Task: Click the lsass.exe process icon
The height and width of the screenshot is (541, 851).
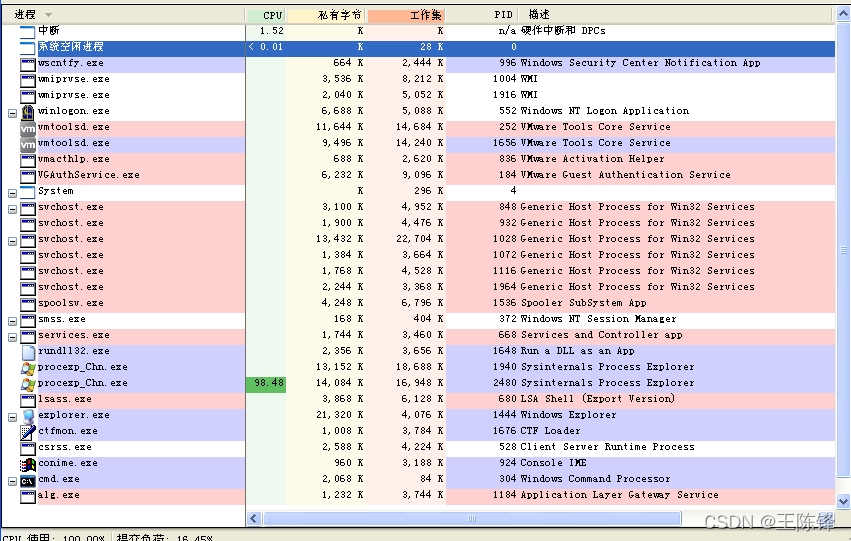Action: (x=28, y=400)
